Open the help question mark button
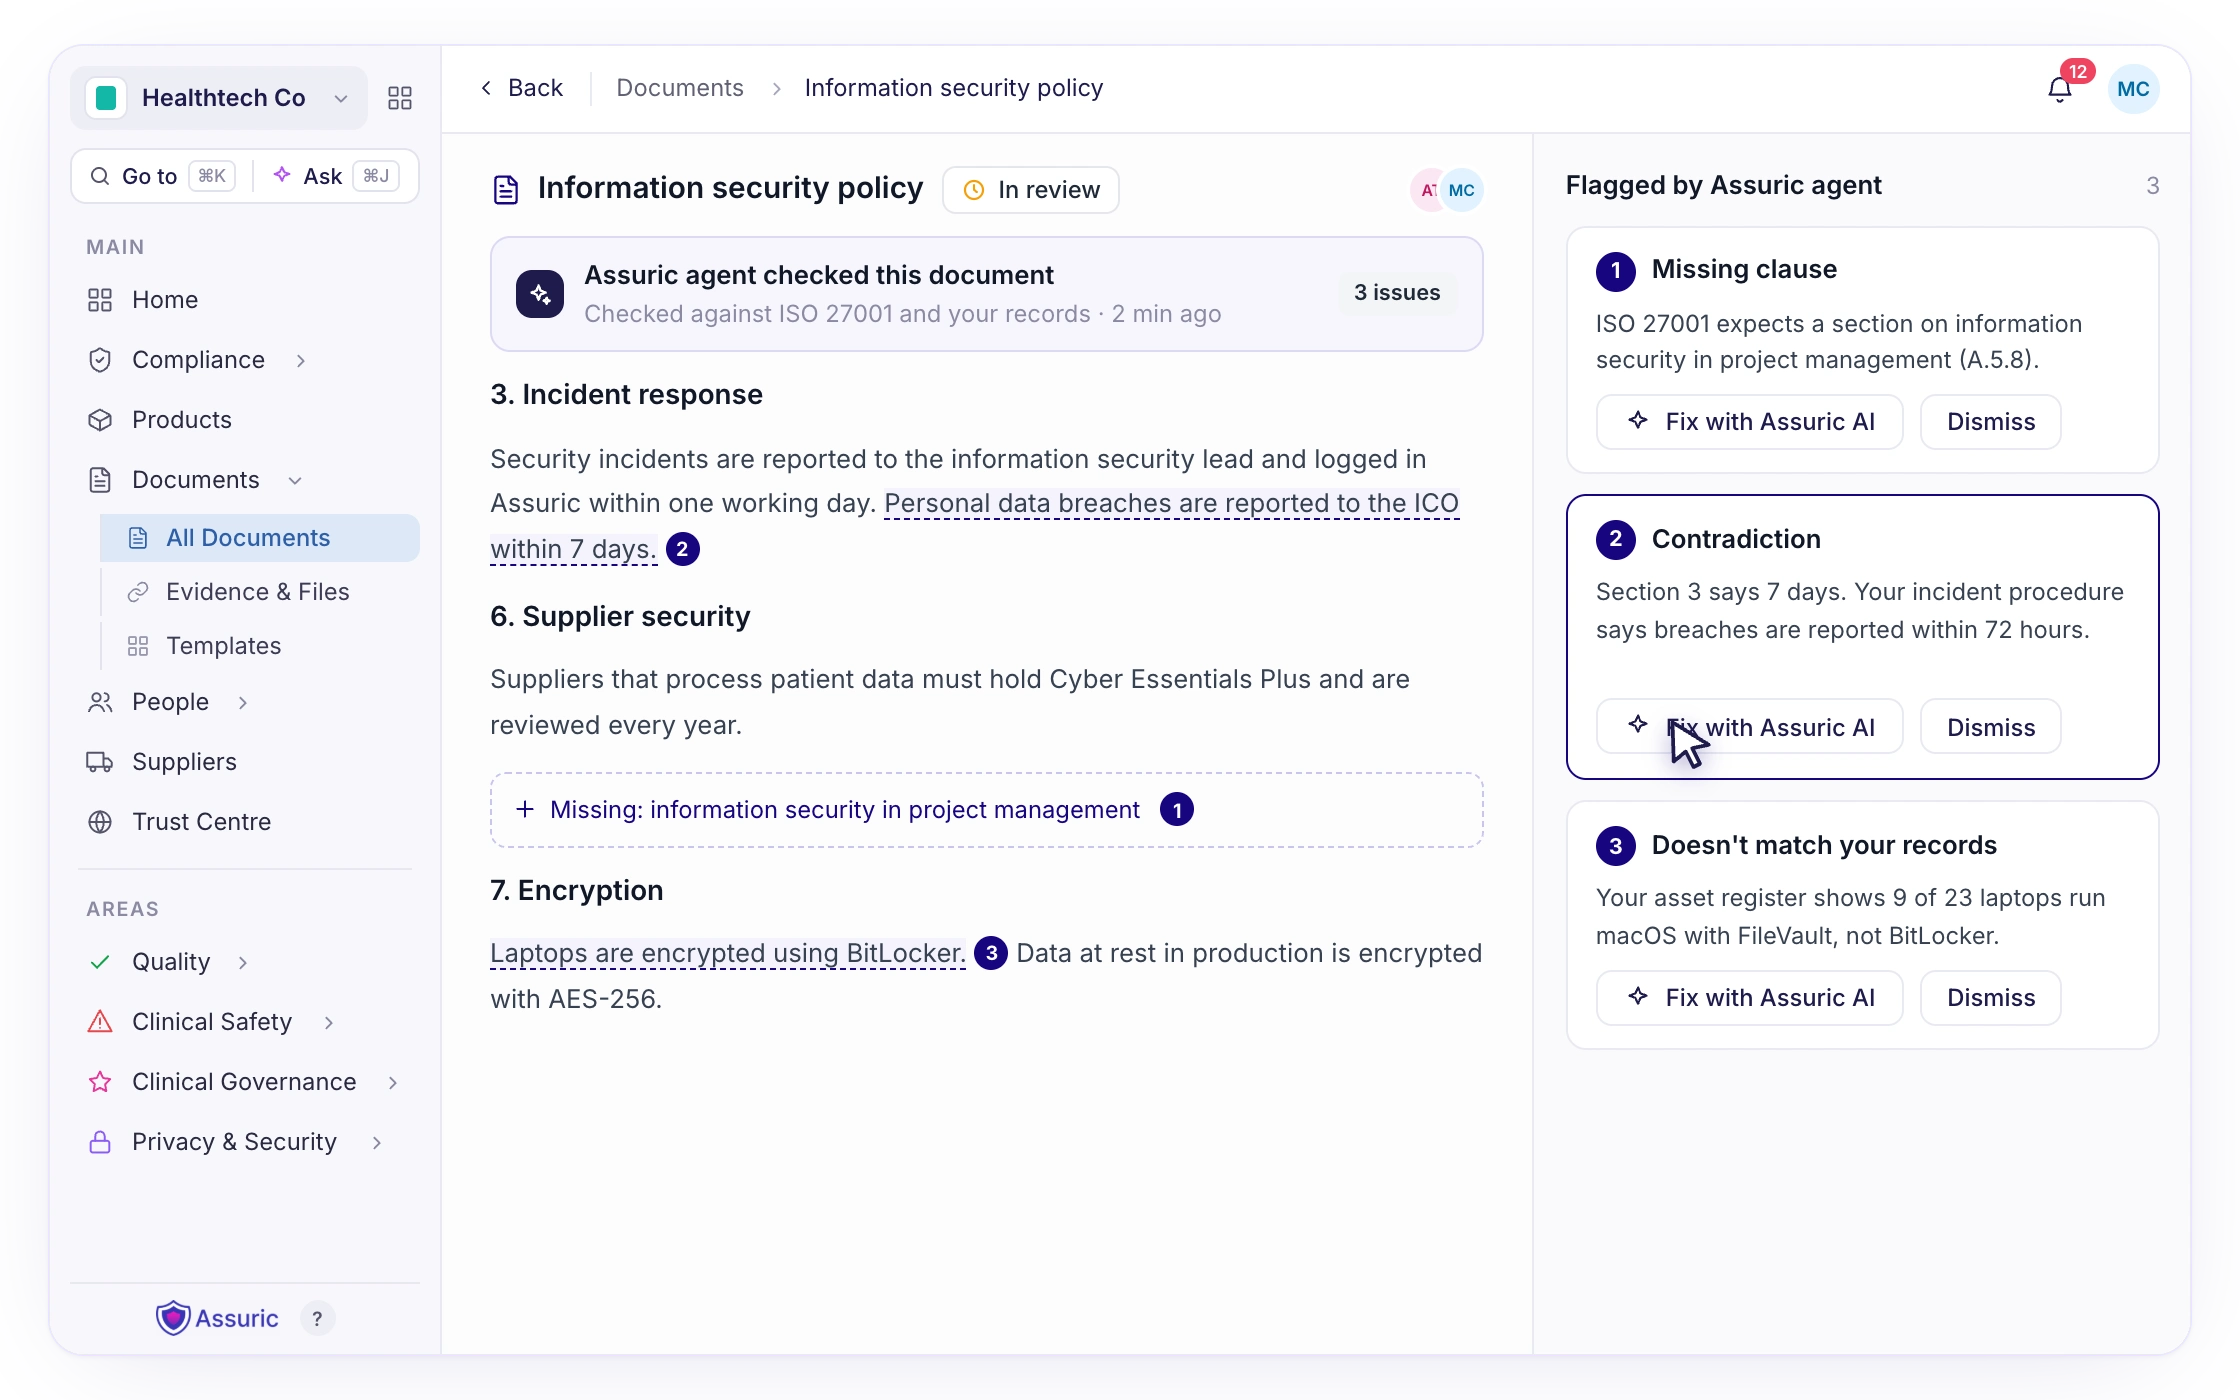 tap(318, 1319)
